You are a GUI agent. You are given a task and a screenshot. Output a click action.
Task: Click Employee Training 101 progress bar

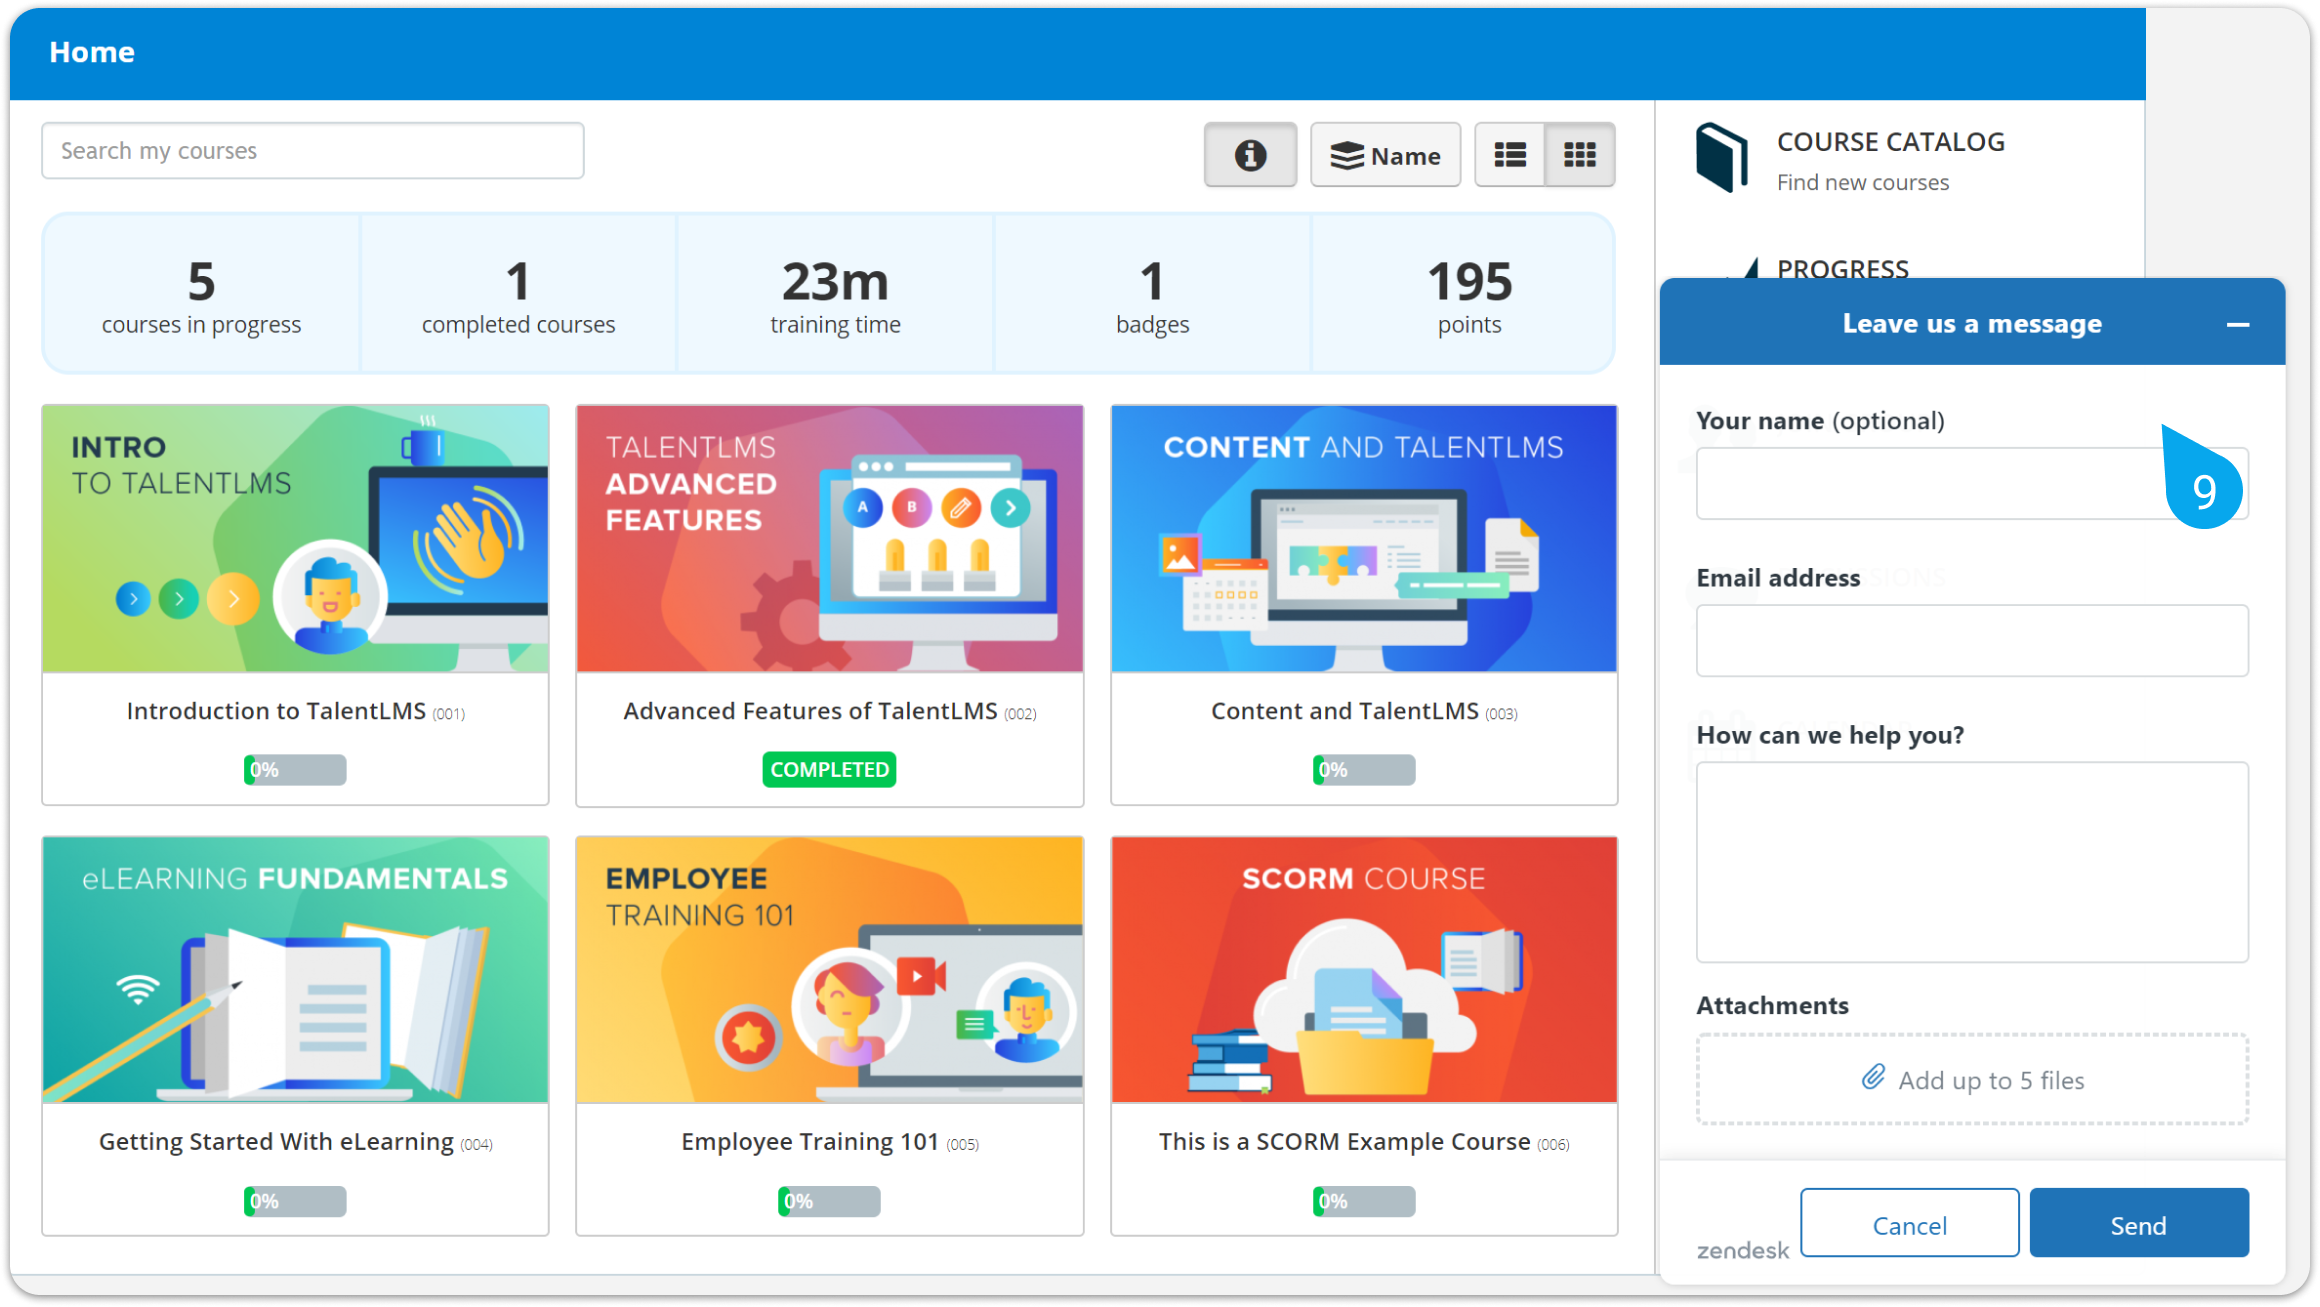click(830, 1201)
